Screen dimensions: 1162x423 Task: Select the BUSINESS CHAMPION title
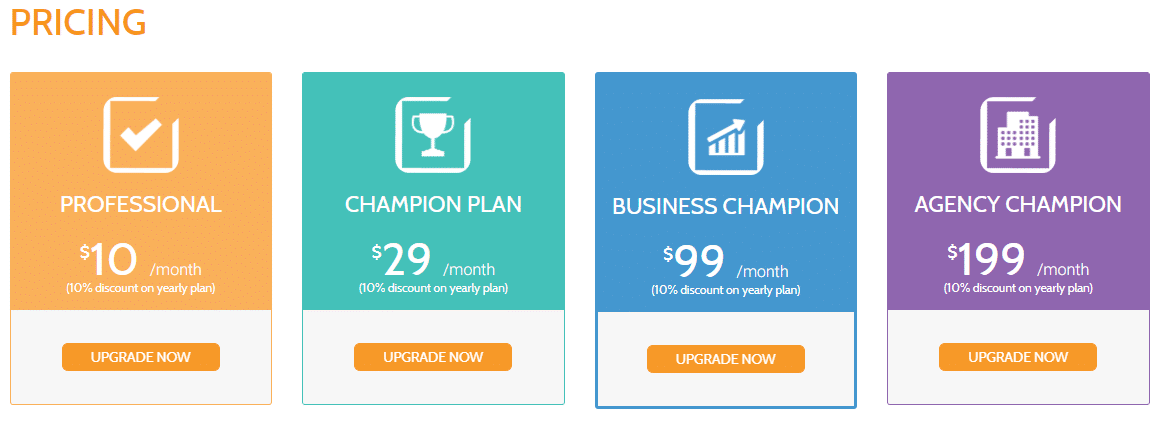726,207
